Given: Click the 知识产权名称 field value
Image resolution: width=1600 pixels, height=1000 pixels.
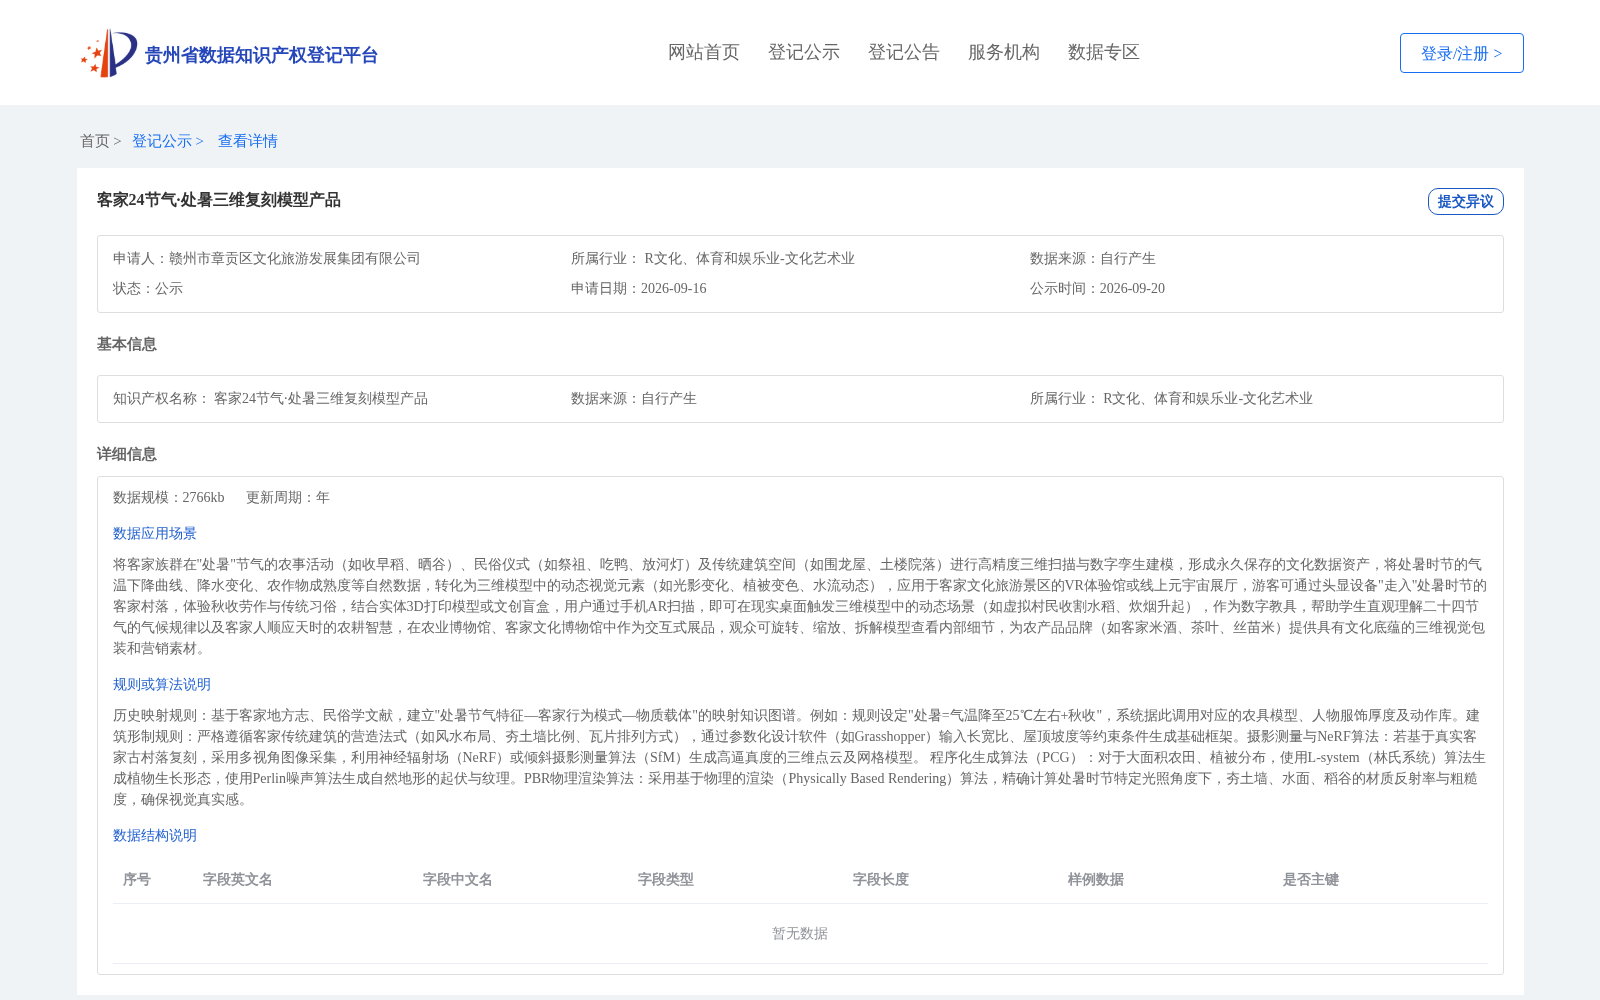Looking at the screenshot, I should point(321,398).
